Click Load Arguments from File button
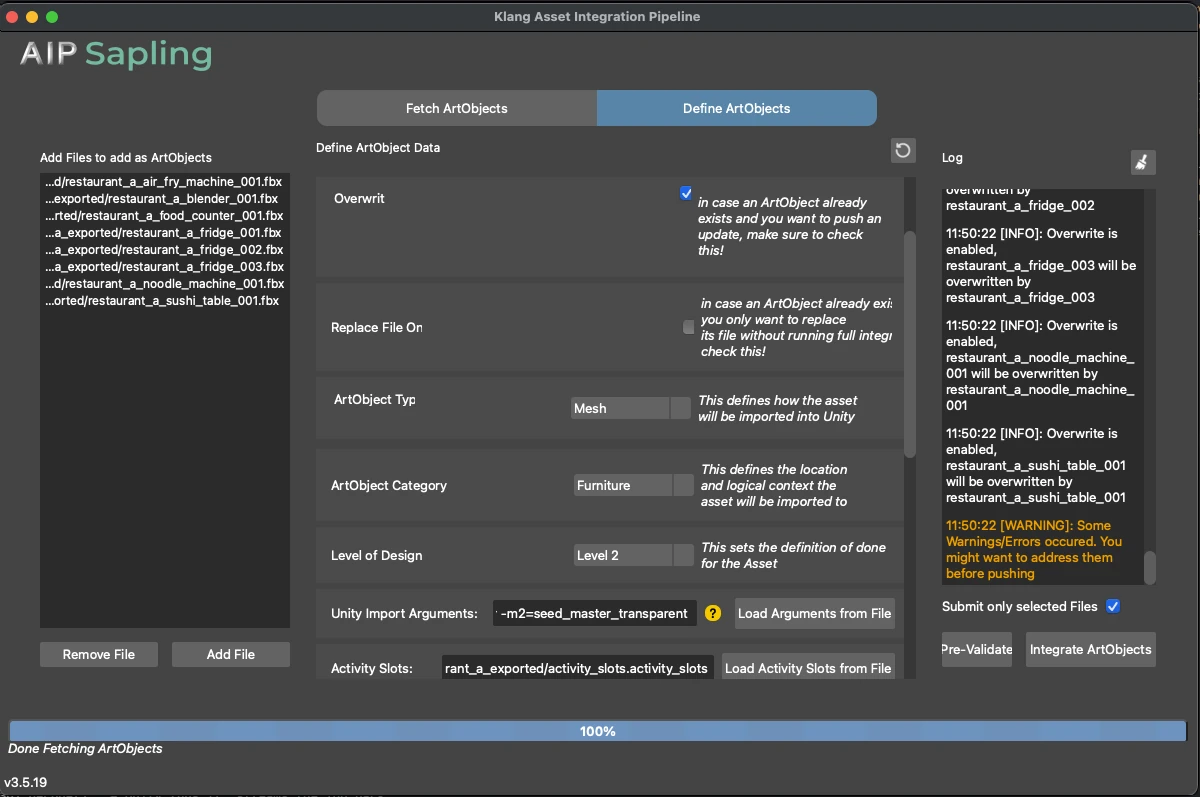The image size is (1200, 797). point(815,613)
